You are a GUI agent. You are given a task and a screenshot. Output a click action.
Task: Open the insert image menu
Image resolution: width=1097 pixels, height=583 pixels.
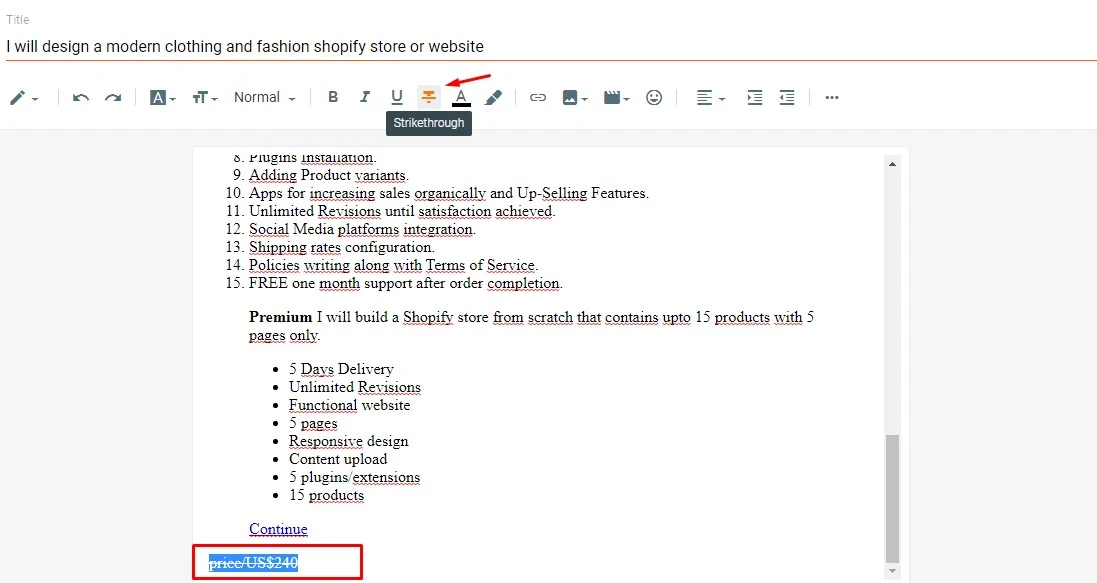574,98
